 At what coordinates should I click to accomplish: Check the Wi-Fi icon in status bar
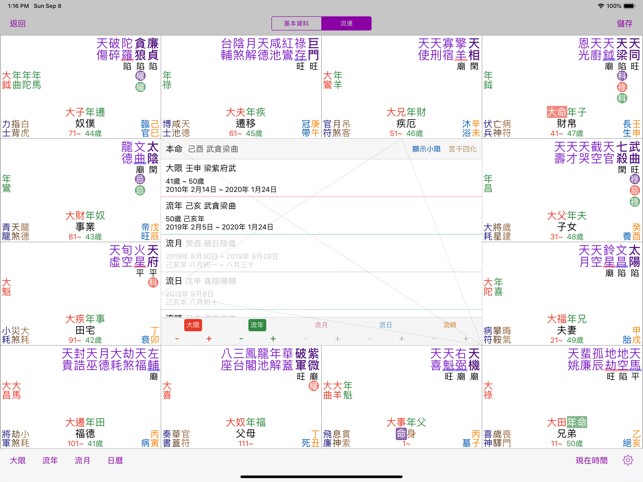pos(601,6)
